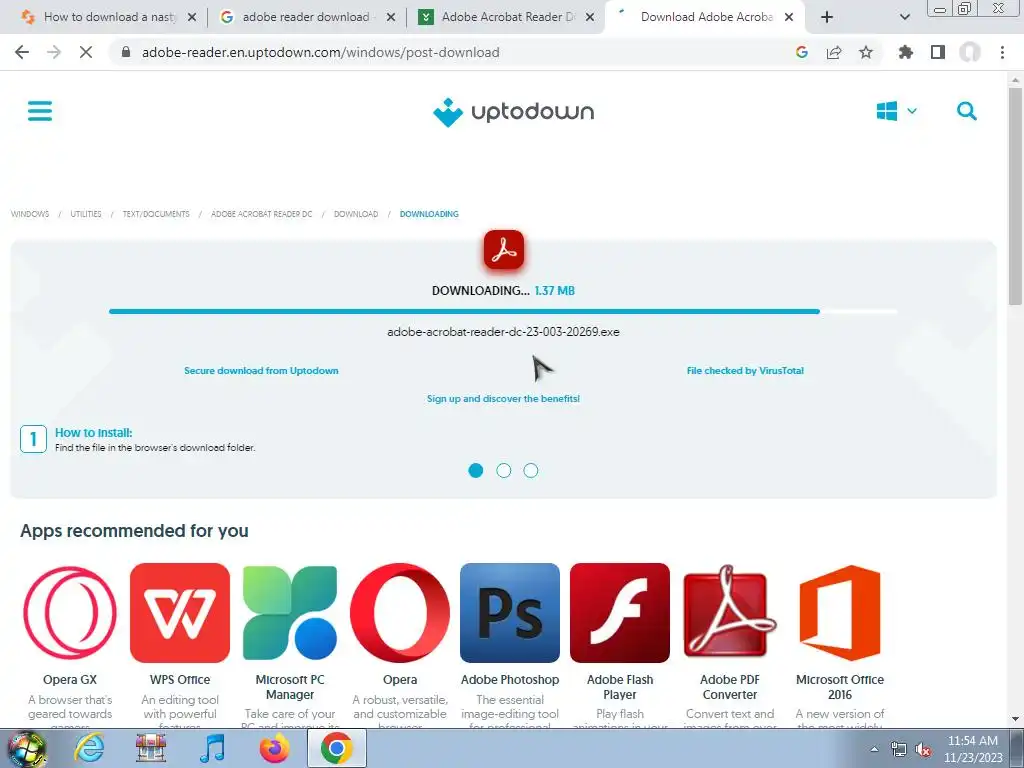The image size is (1024, 768).
Task: Open the WPS Office app icon
Action: point(180,613)
